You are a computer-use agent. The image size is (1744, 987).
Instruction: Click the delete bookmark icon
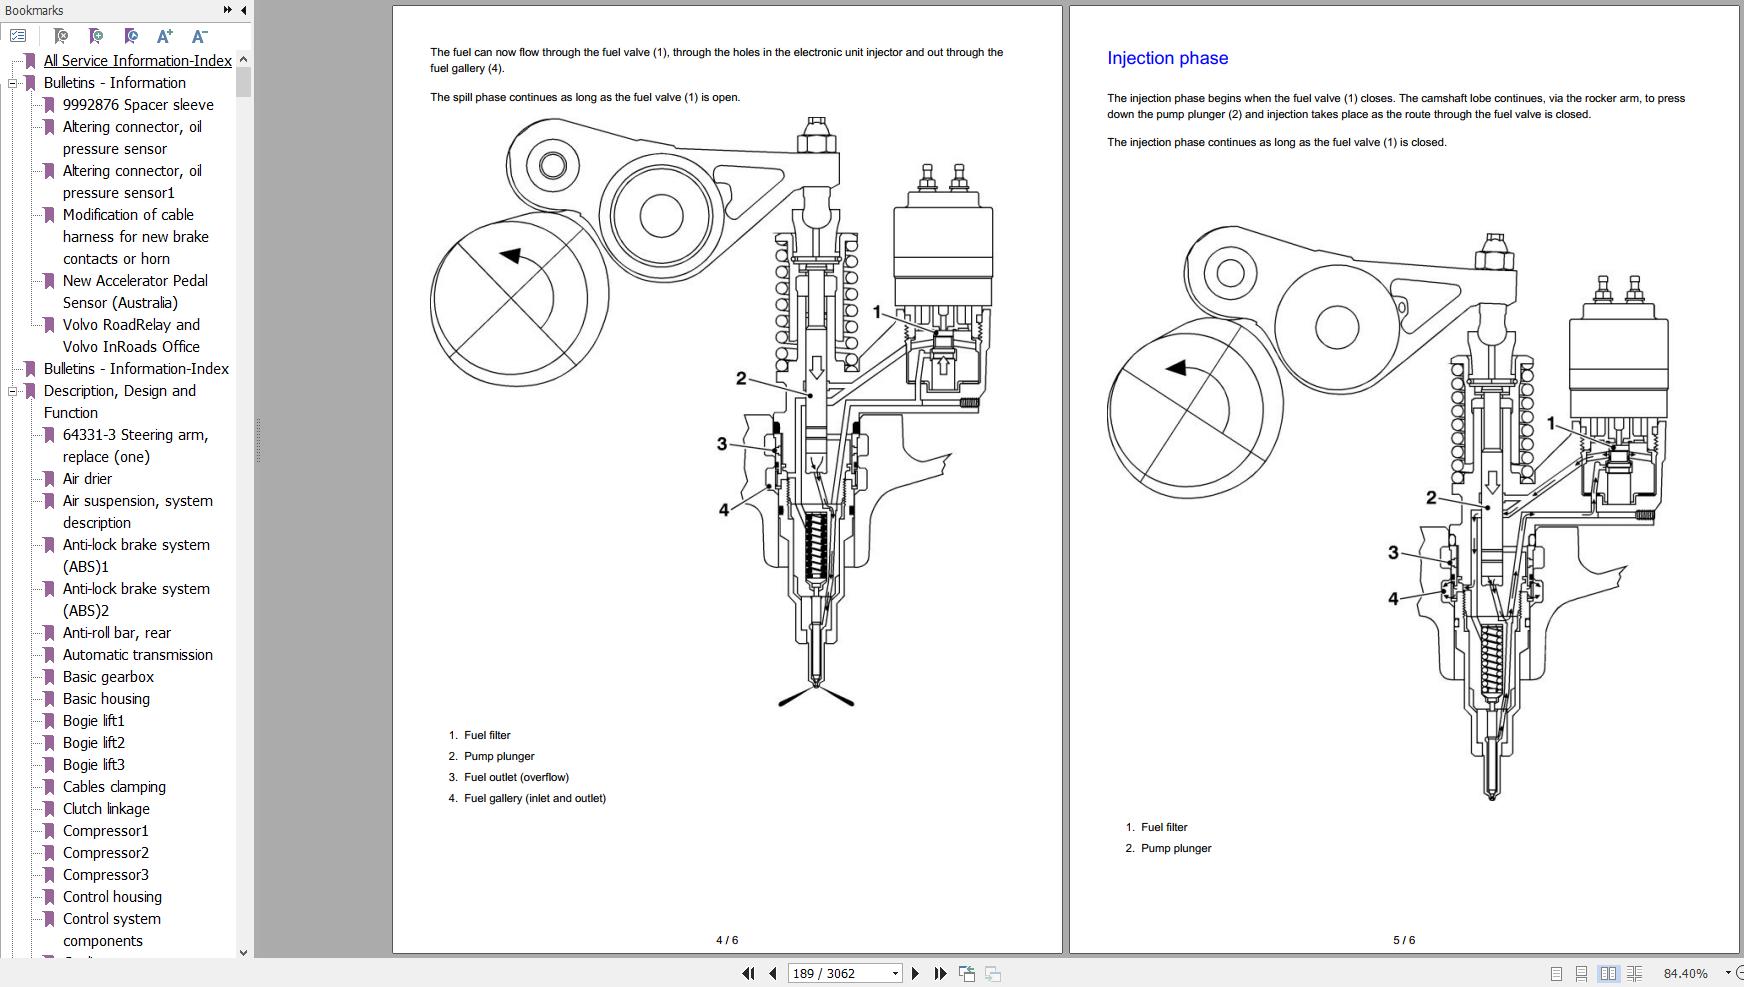pyautogui.click(x=62, y=35)
